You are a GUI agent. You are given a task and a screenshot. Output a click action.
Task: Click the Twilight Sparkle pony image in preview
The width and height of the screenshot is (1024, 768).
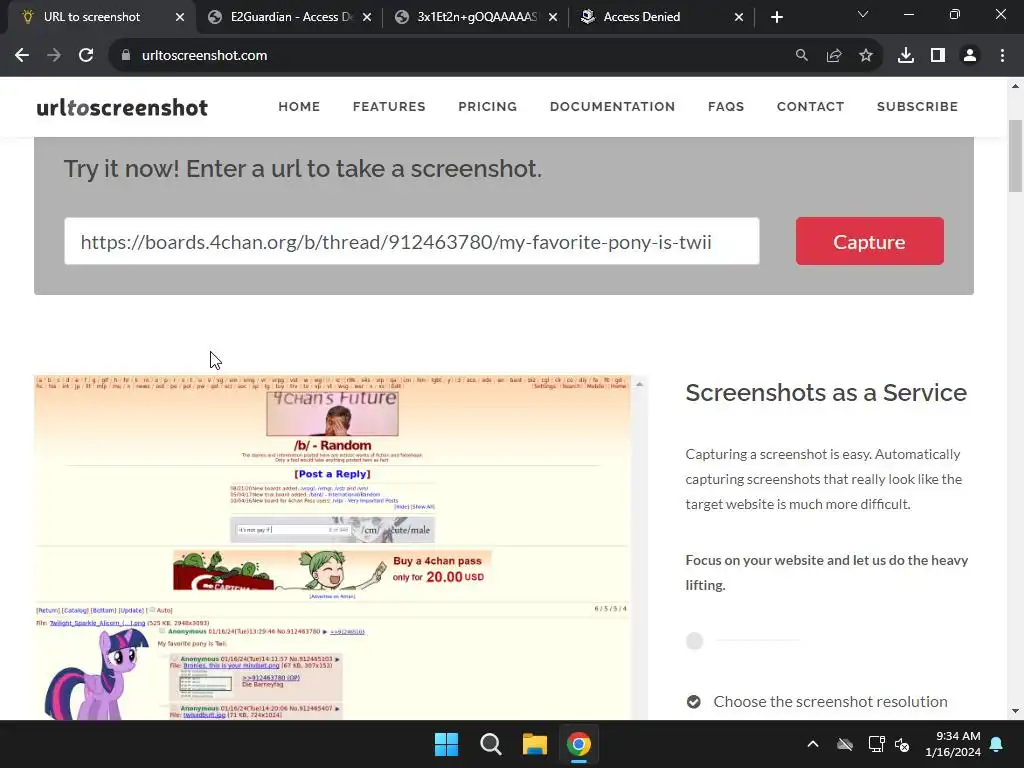96,675
